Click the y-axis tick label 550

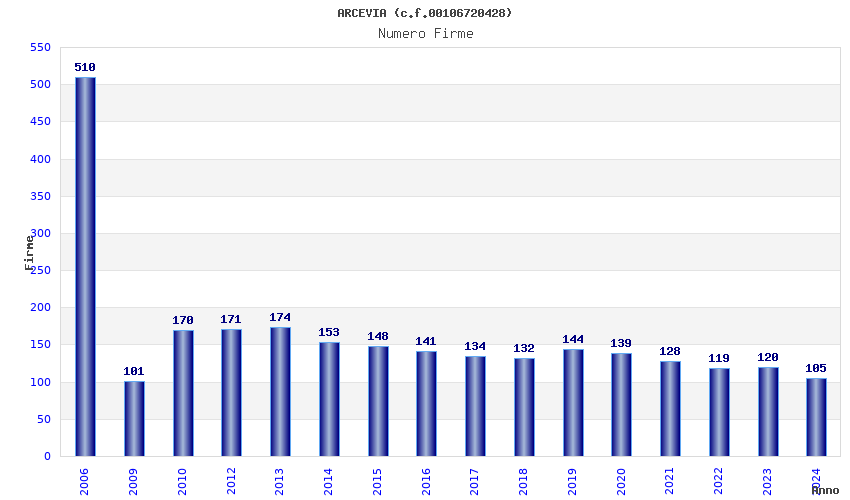(41, 48)
